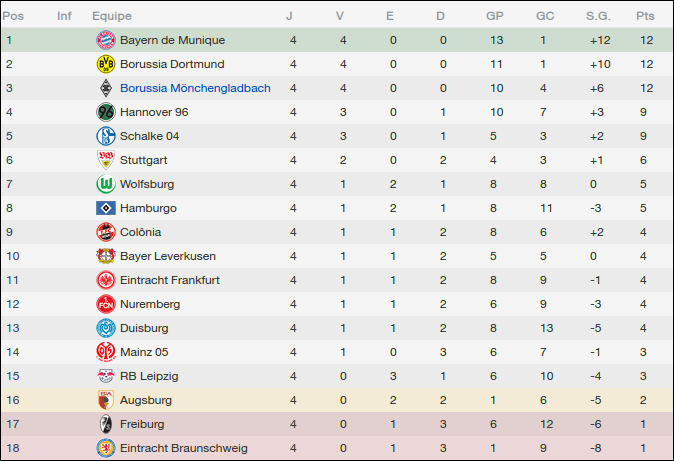674x461 pixels.
Task: Click the Borussia Dortmund club badge
Action: (x=105, y=64)
